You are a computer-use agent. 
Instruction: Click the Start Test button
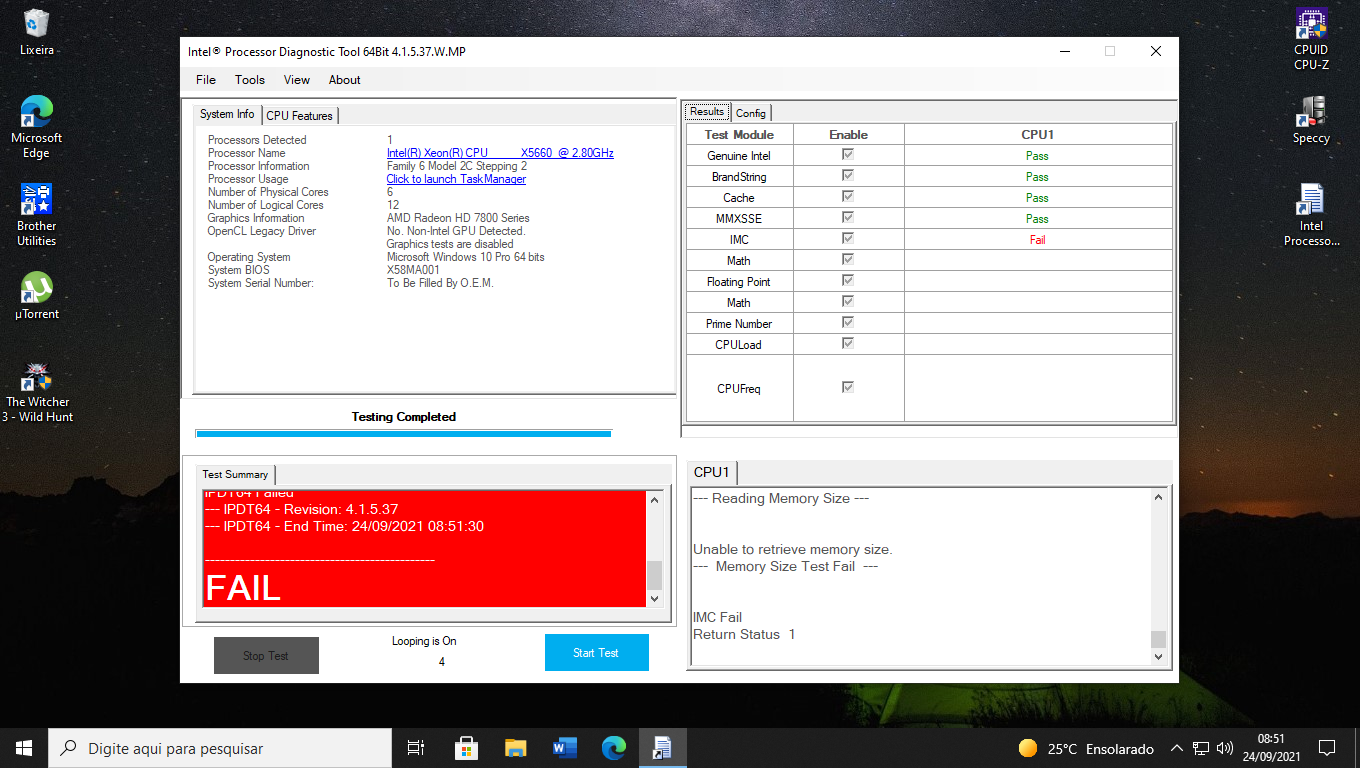point(597,653)
